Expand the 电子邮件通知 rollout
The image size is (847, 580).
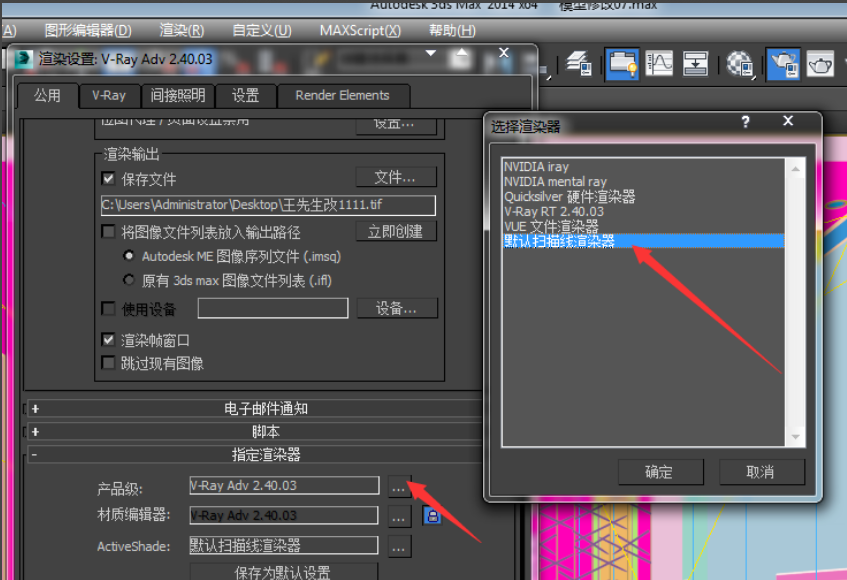click(x=254, y=409)
